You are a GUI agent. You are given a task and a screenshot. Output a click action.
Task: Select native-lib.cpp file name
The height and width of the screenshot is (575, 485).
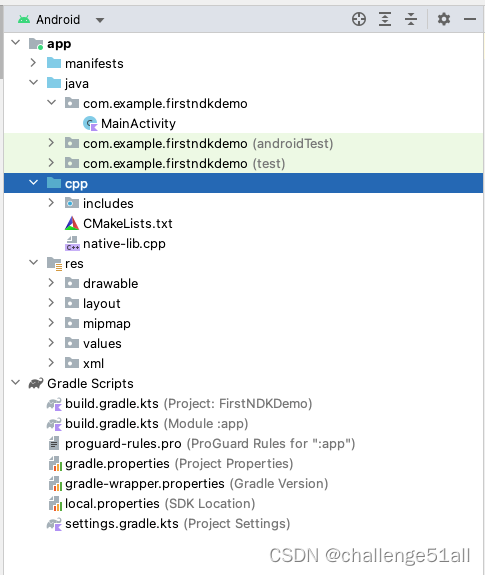coord(124,243)
